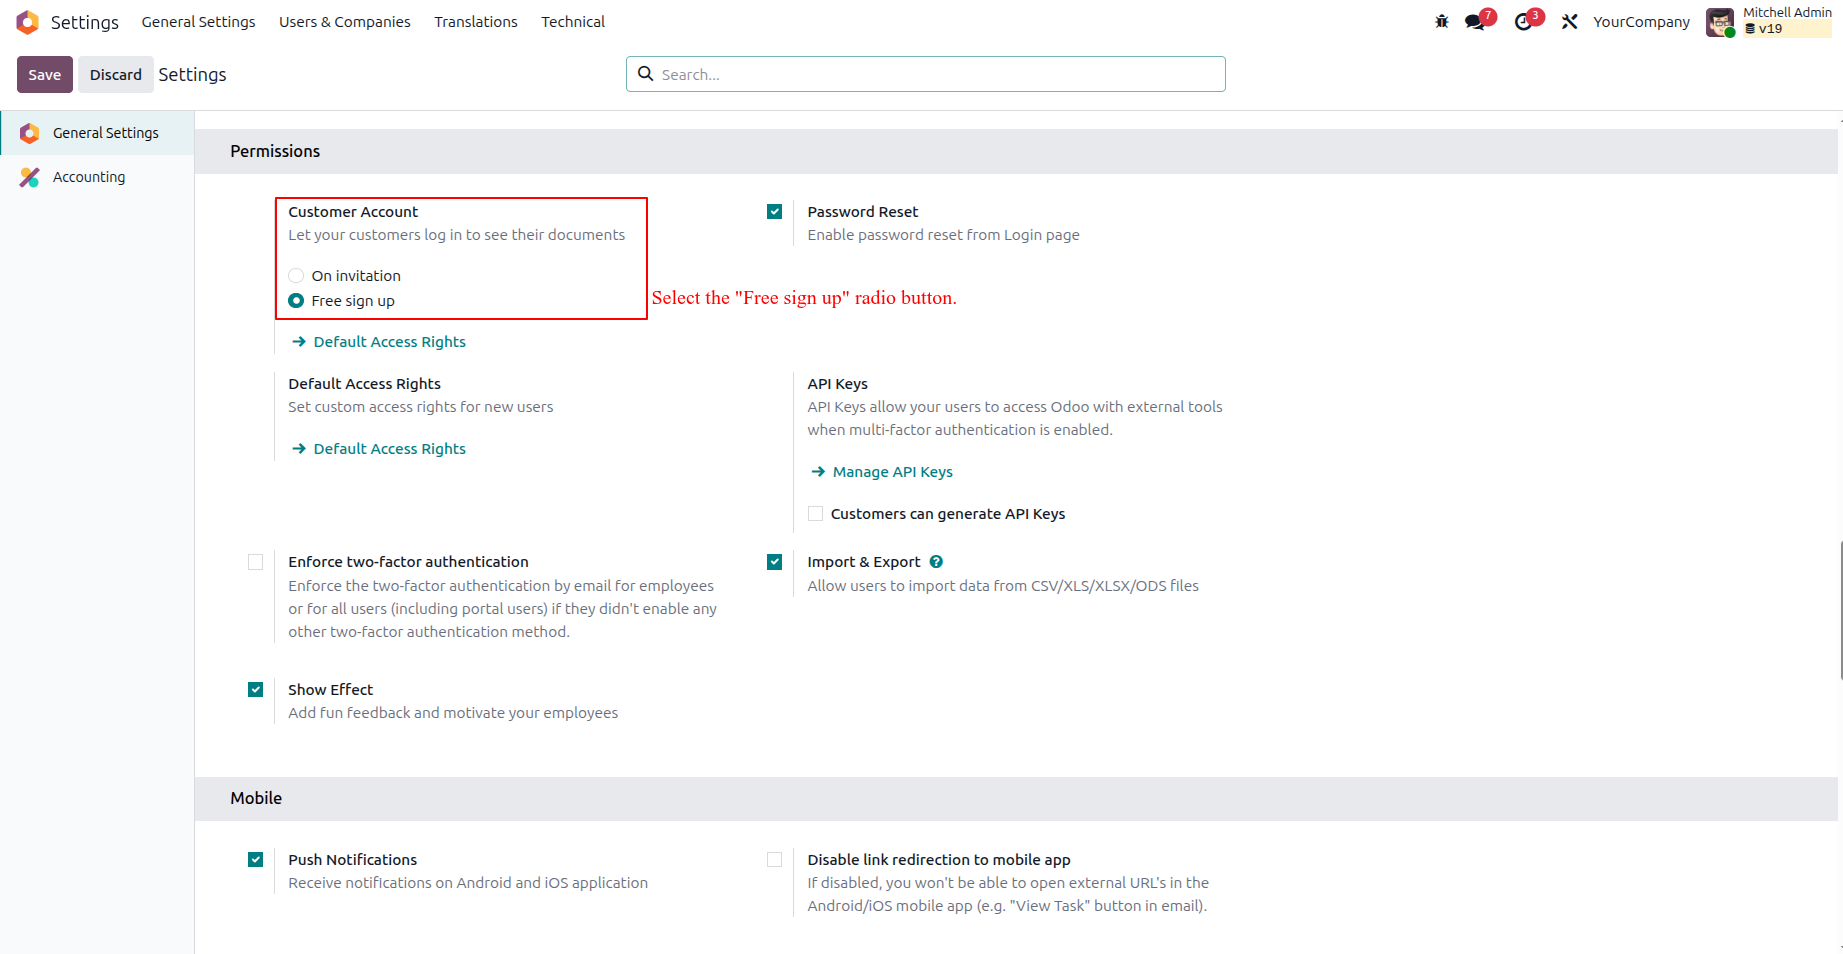Click the Save button
The height and width of the screenshot is (954, 1843).
pos(45,75)
